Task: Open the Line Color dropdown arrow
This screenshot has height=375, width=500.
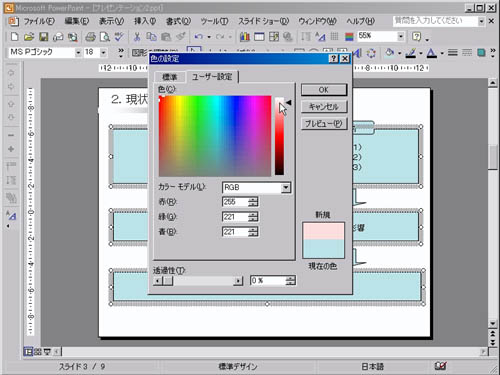Action: coord(421,53)
